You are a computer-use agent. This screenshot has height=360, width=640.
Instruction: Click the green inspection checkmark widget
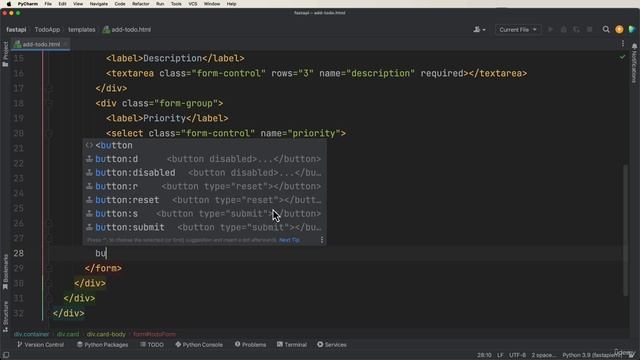click(x=622, y=57)
